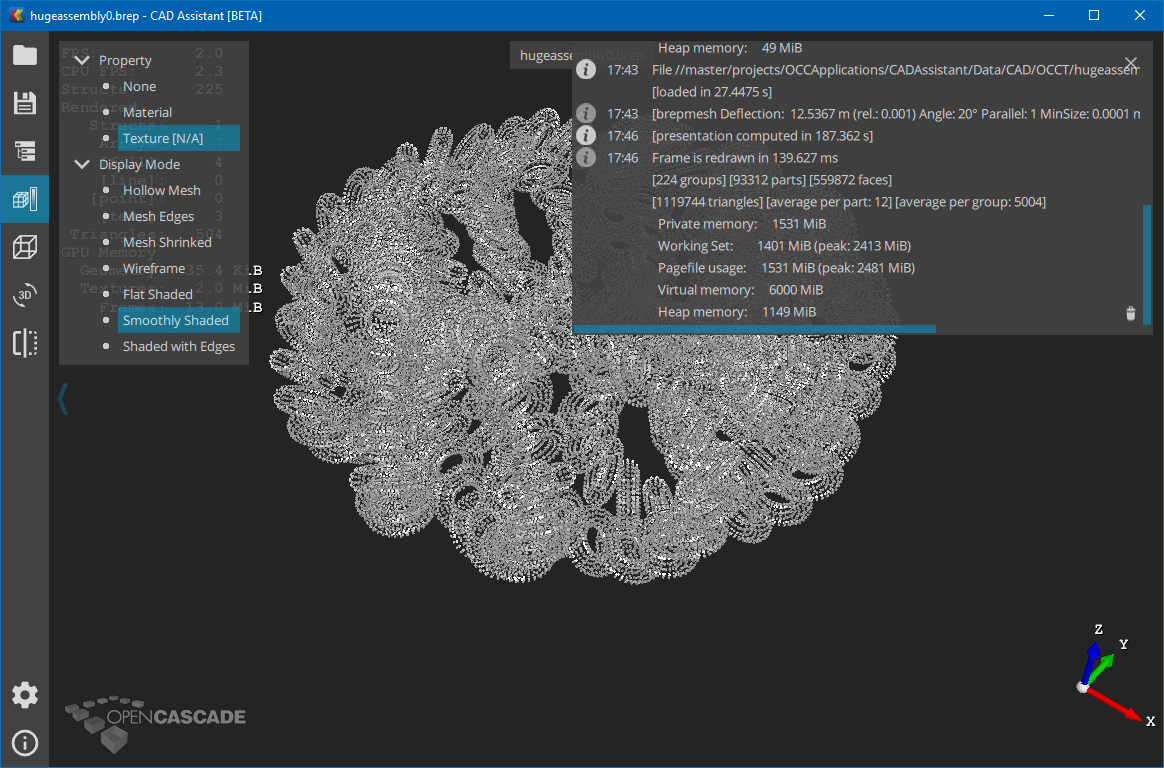Close the message log panel
This screenshot has width=1164, height=768.
1131,63
